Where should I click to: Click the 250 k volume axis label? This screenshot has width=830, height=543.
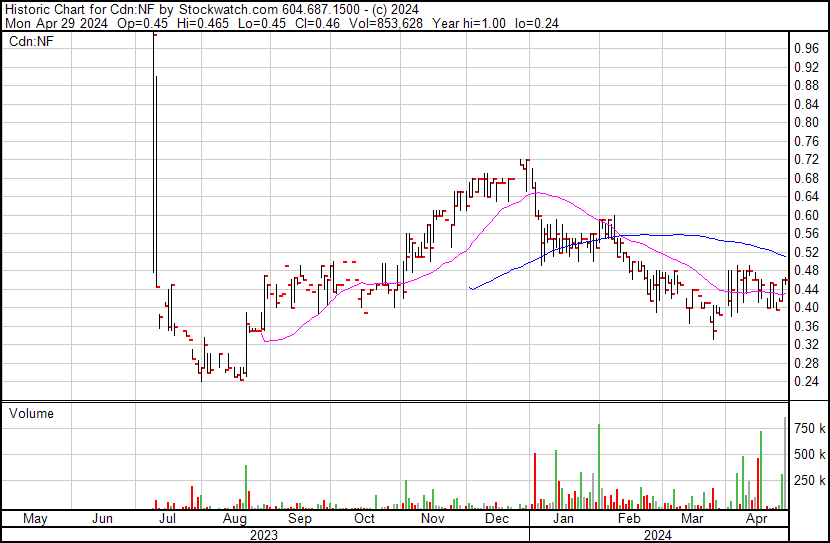pos(810,480)
